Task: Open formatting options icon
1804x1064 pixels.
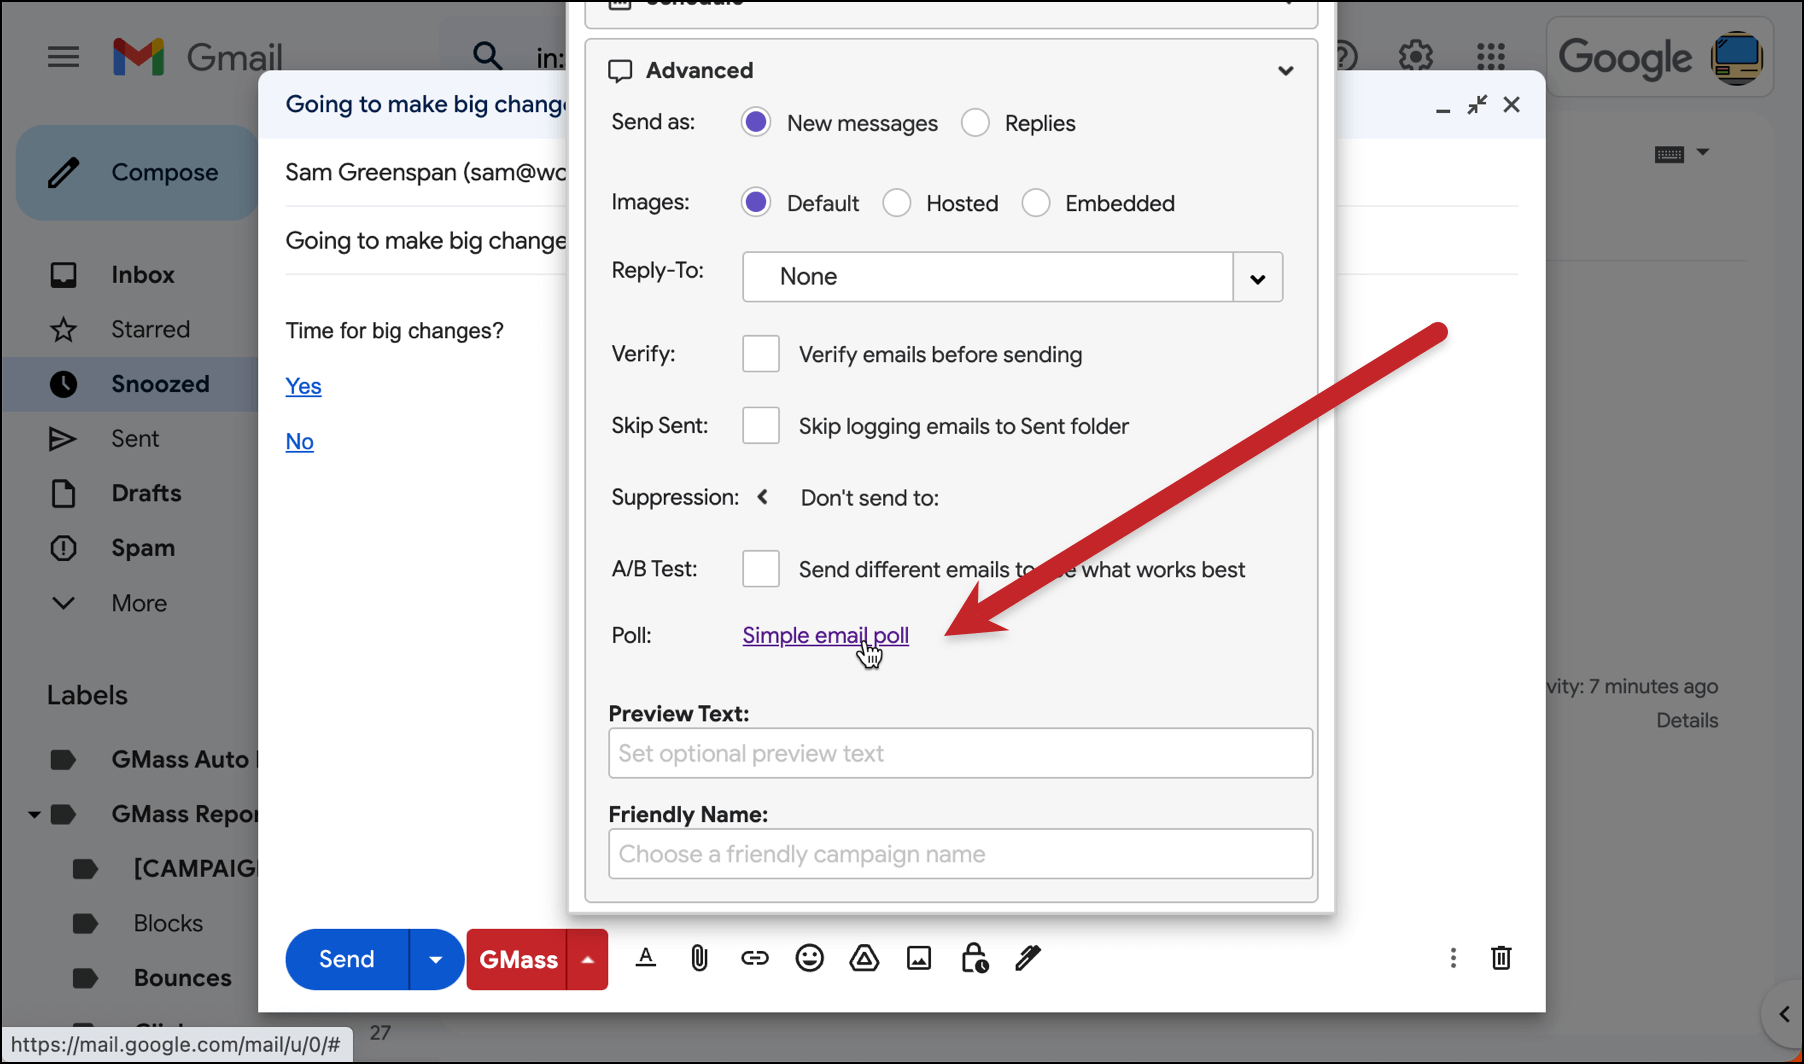Action: [646, 958]
